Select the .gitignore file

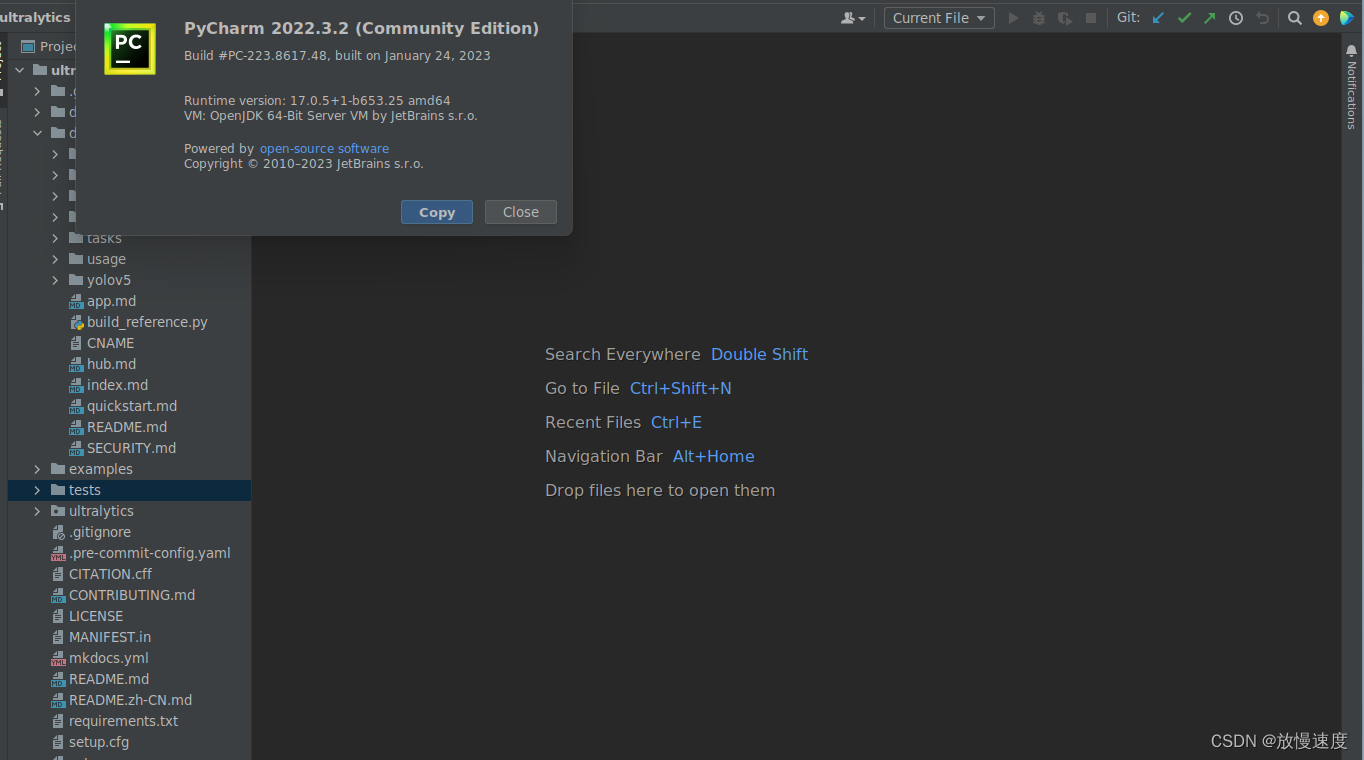[x=99, y=532]
